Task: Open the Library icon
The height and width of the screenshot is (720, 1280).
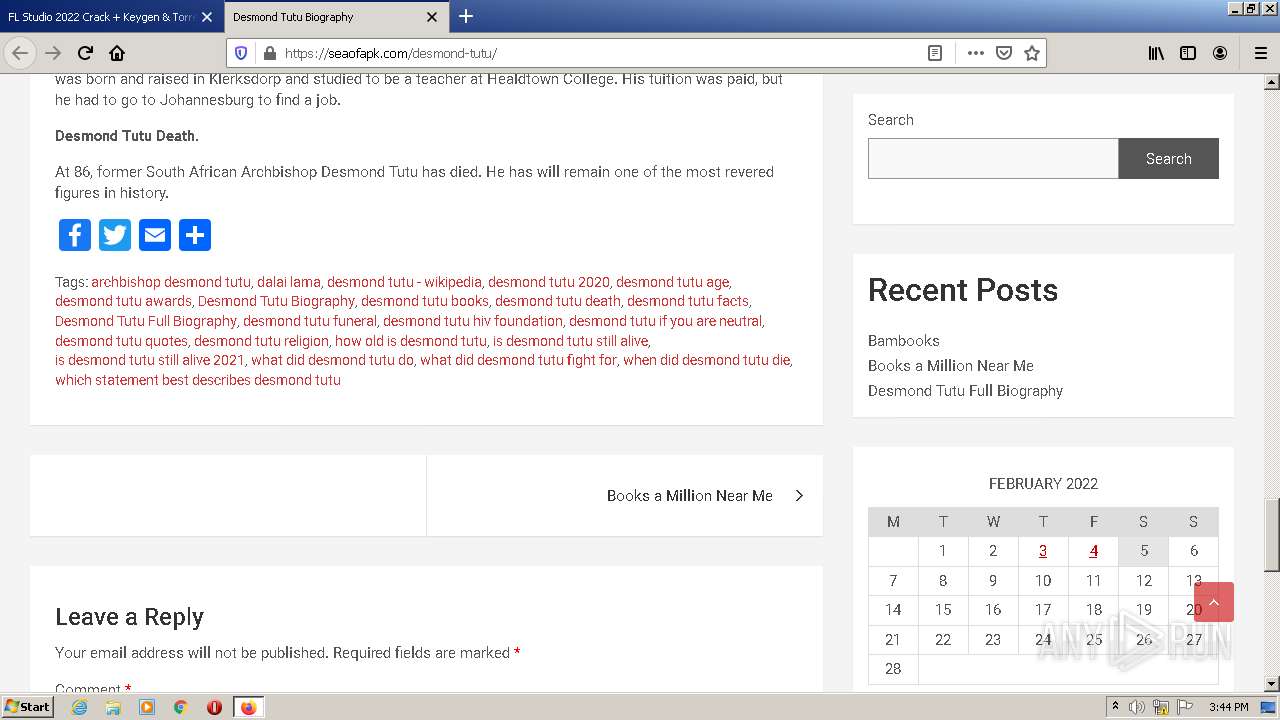Action: coord(1156,53)
